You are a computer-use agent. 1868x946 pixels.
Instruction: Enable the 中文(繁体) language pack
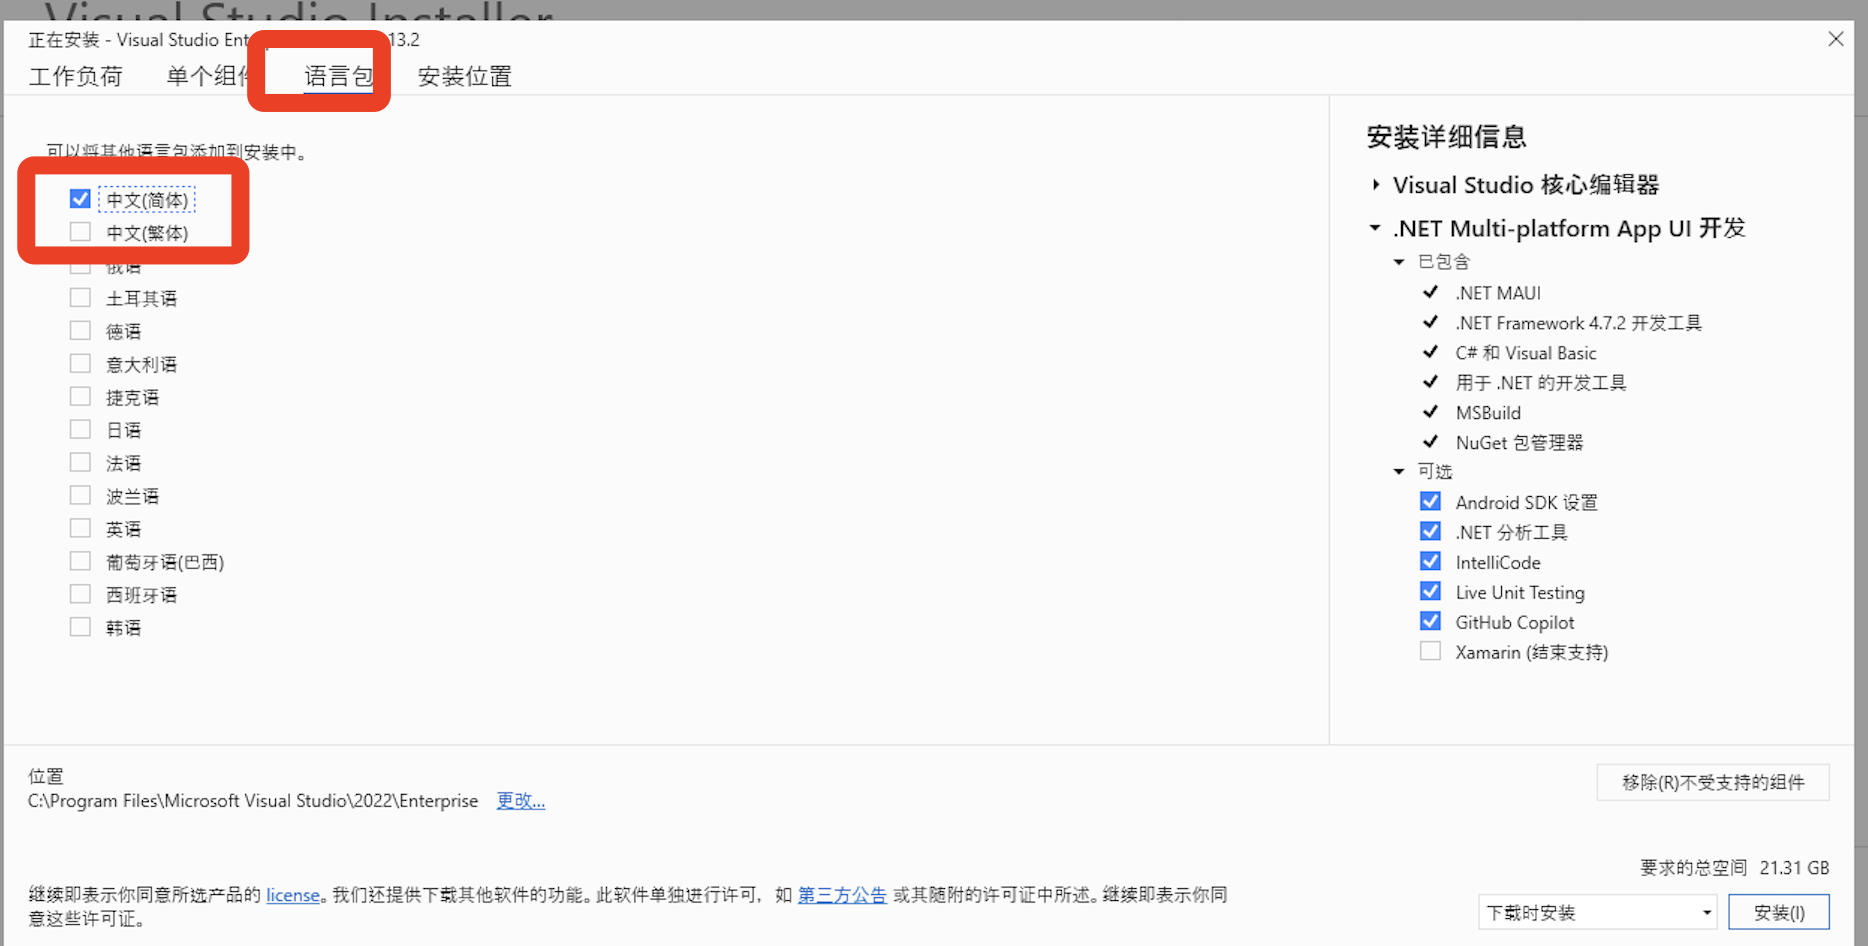click(x=80, y=231)
